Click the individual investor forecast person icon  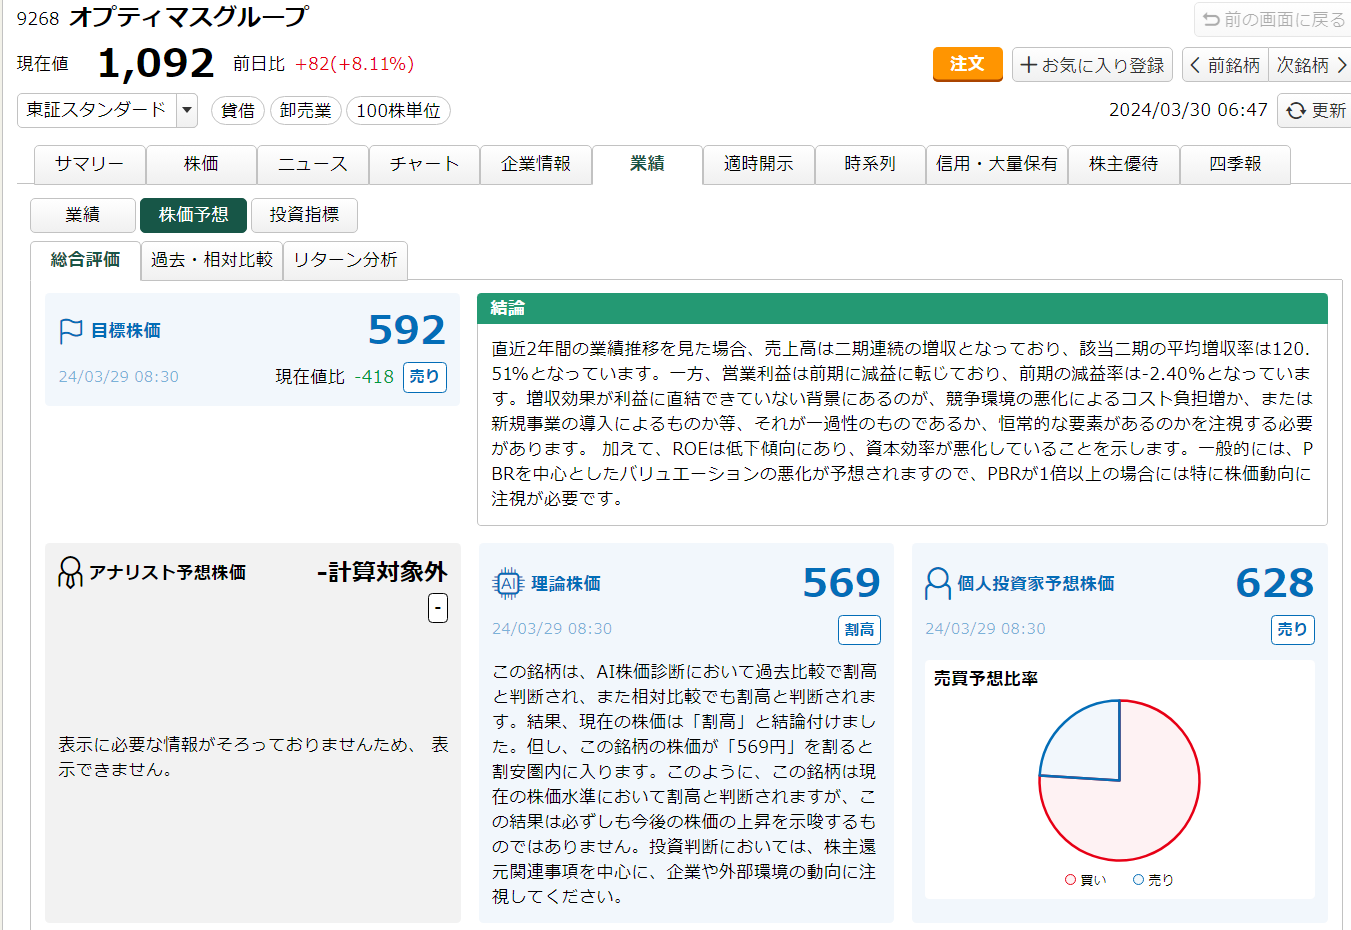(x=938, y=583)
